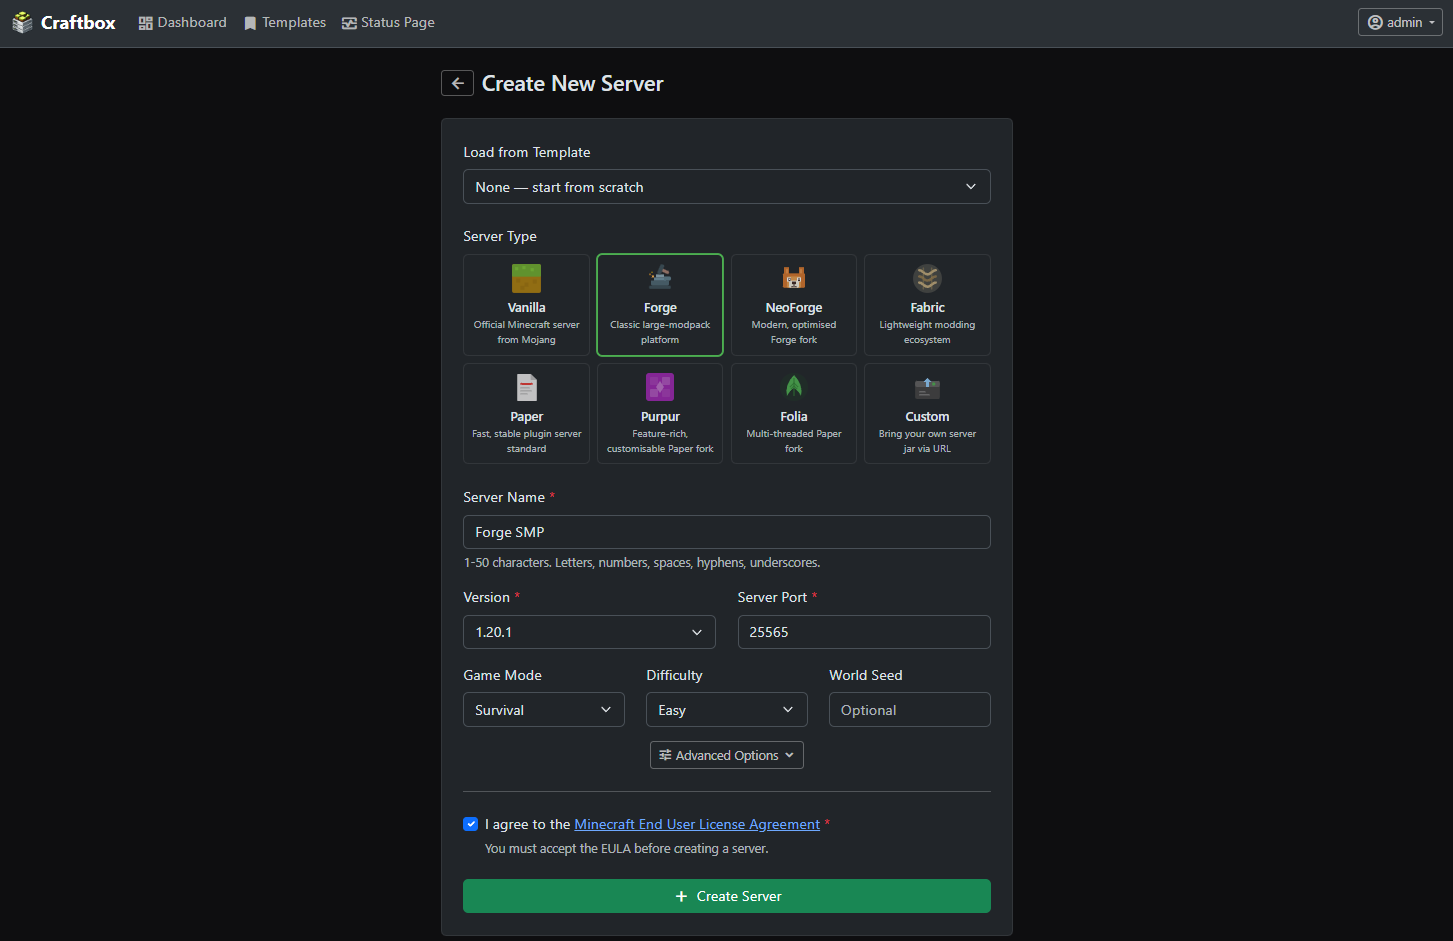Screen dimensions: 1453x941
Task: Click the Craftbox logo icon
Action: 22,22
